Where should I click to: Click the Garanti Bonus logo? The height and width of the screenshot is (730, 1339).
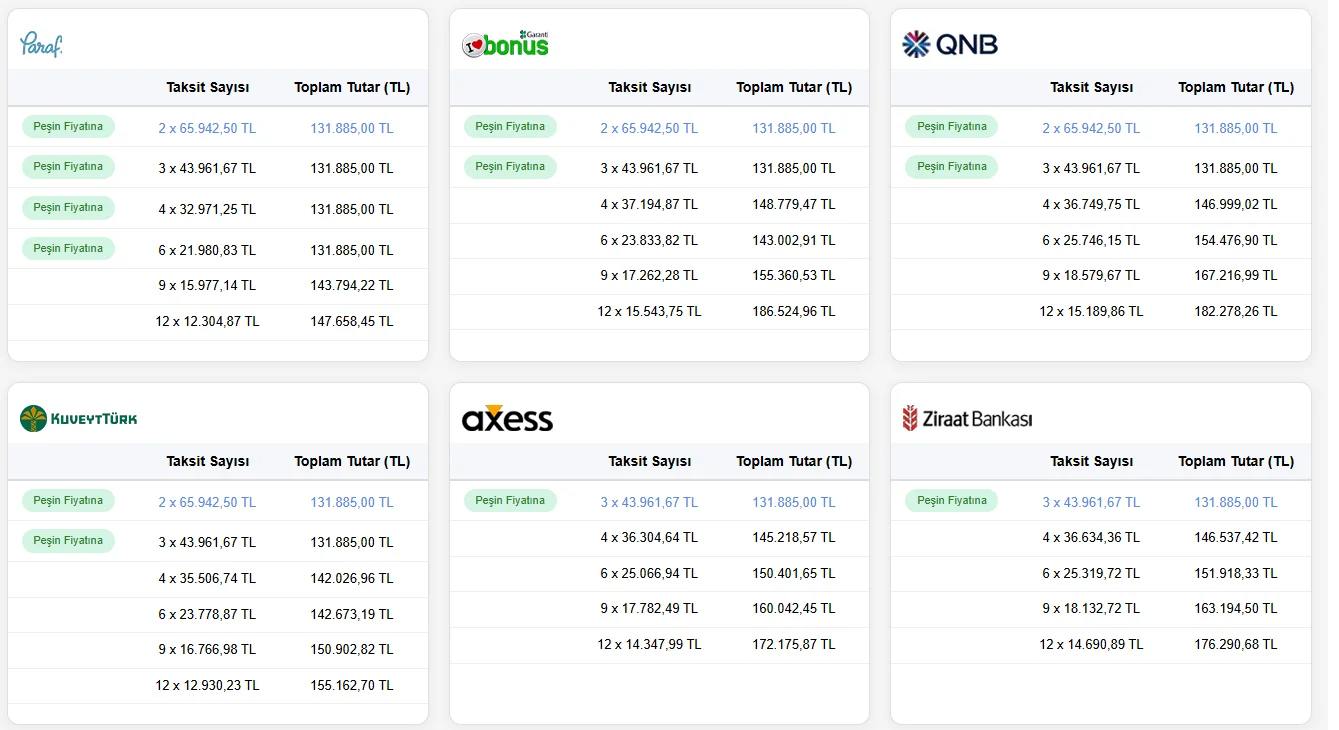505,43
